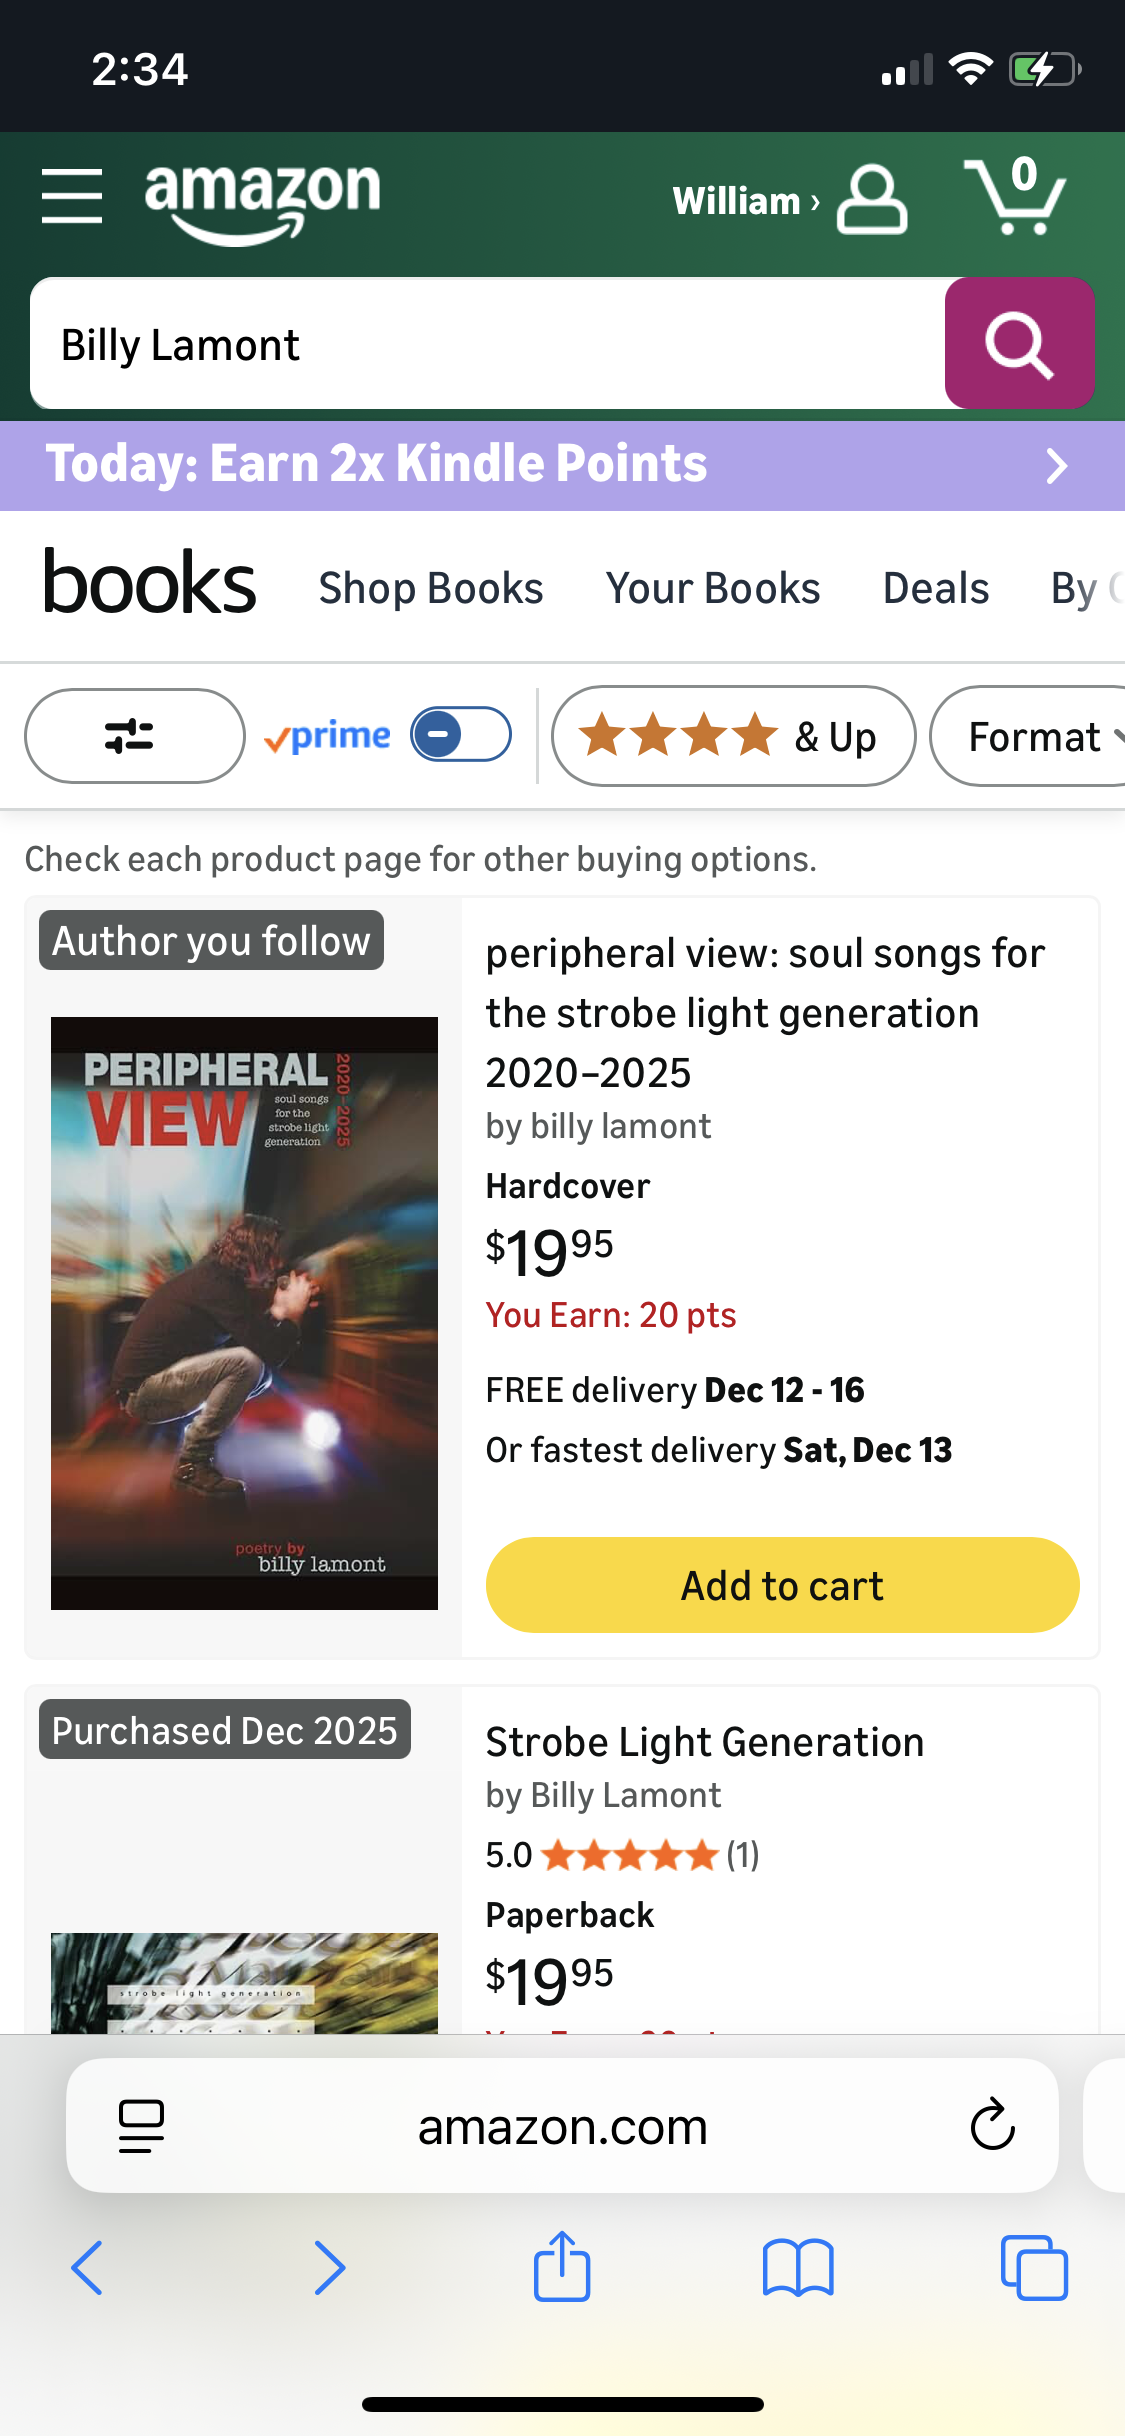Click the Billy Lamont search field
Image resolution: width=1125 pixels, height=2436 pixels.
pyautogui.click(x=488, y=345)
